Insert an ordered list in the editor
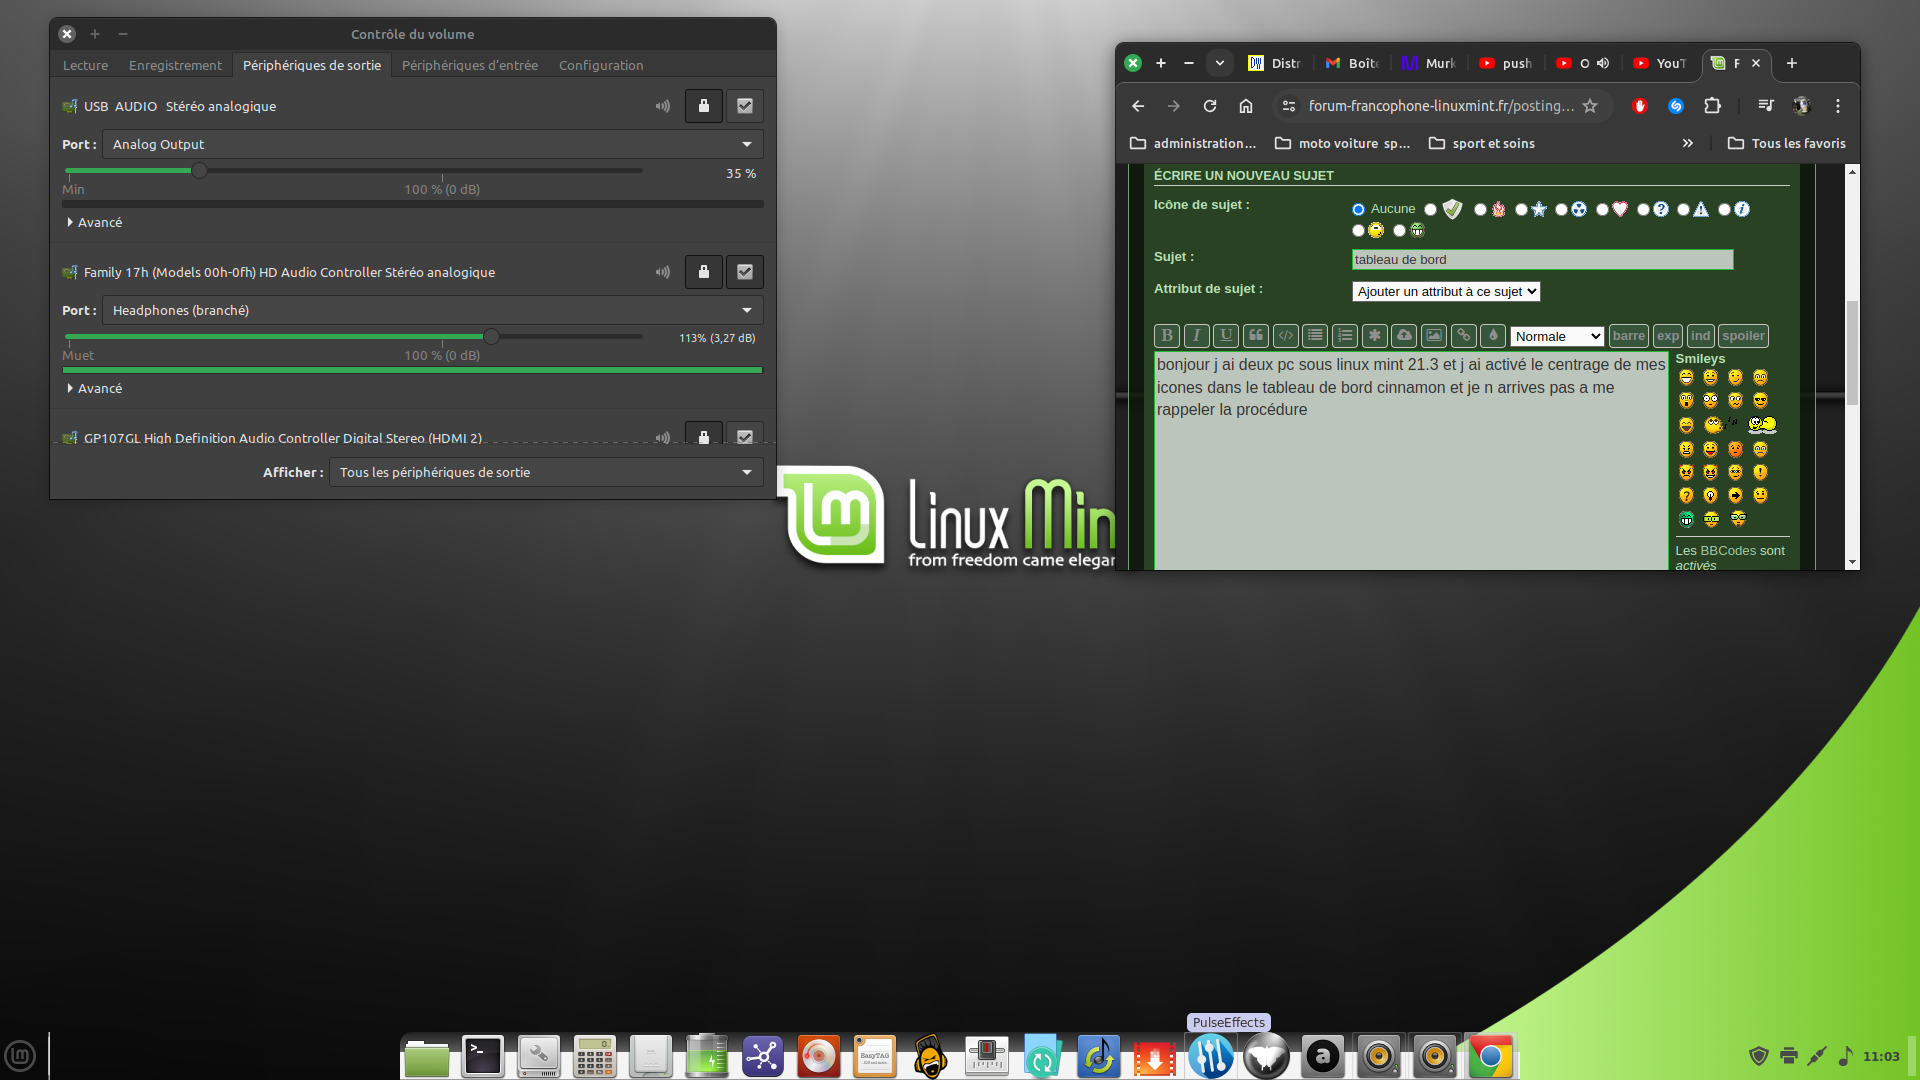 pos(1345,336)
